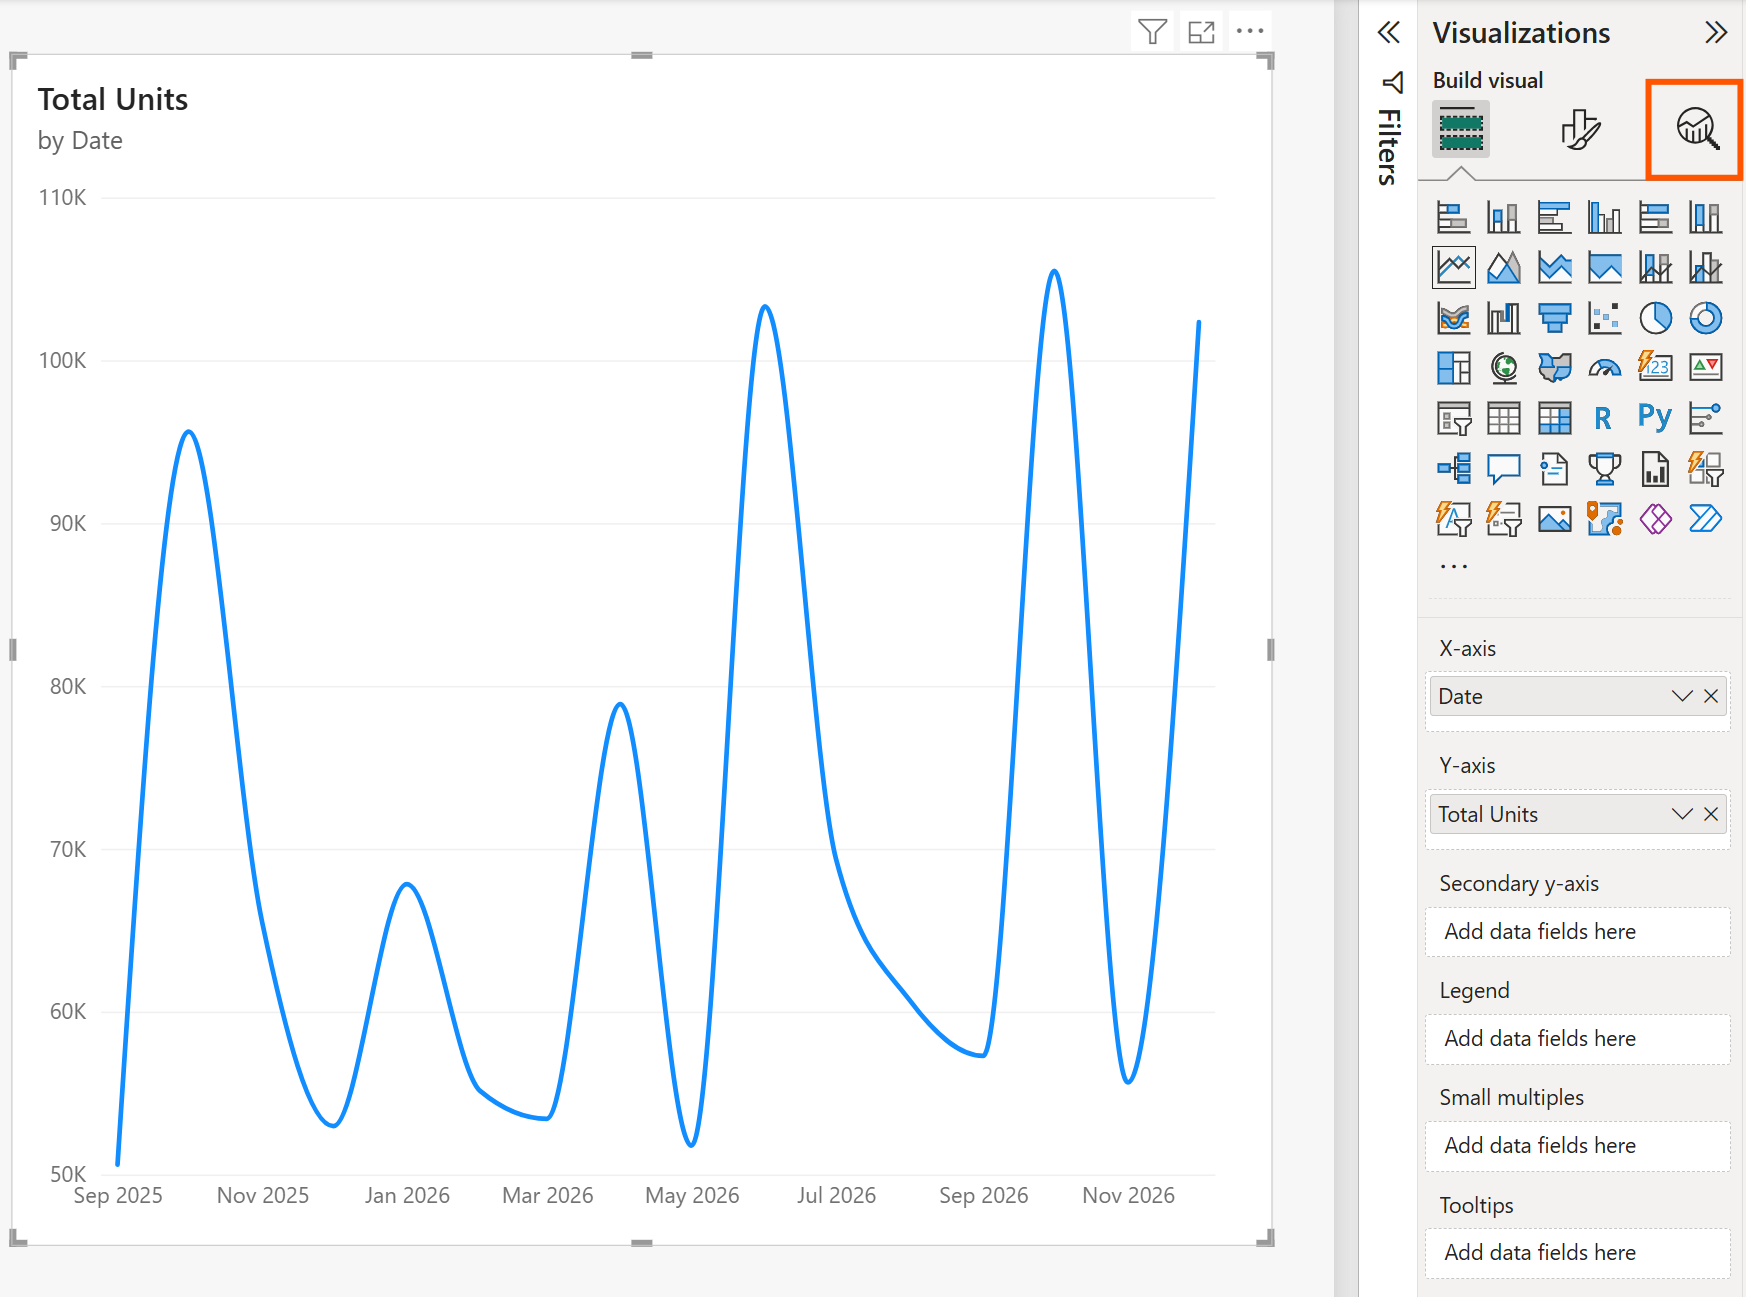Select the Donut chart visual

(x=1706, y=317)
